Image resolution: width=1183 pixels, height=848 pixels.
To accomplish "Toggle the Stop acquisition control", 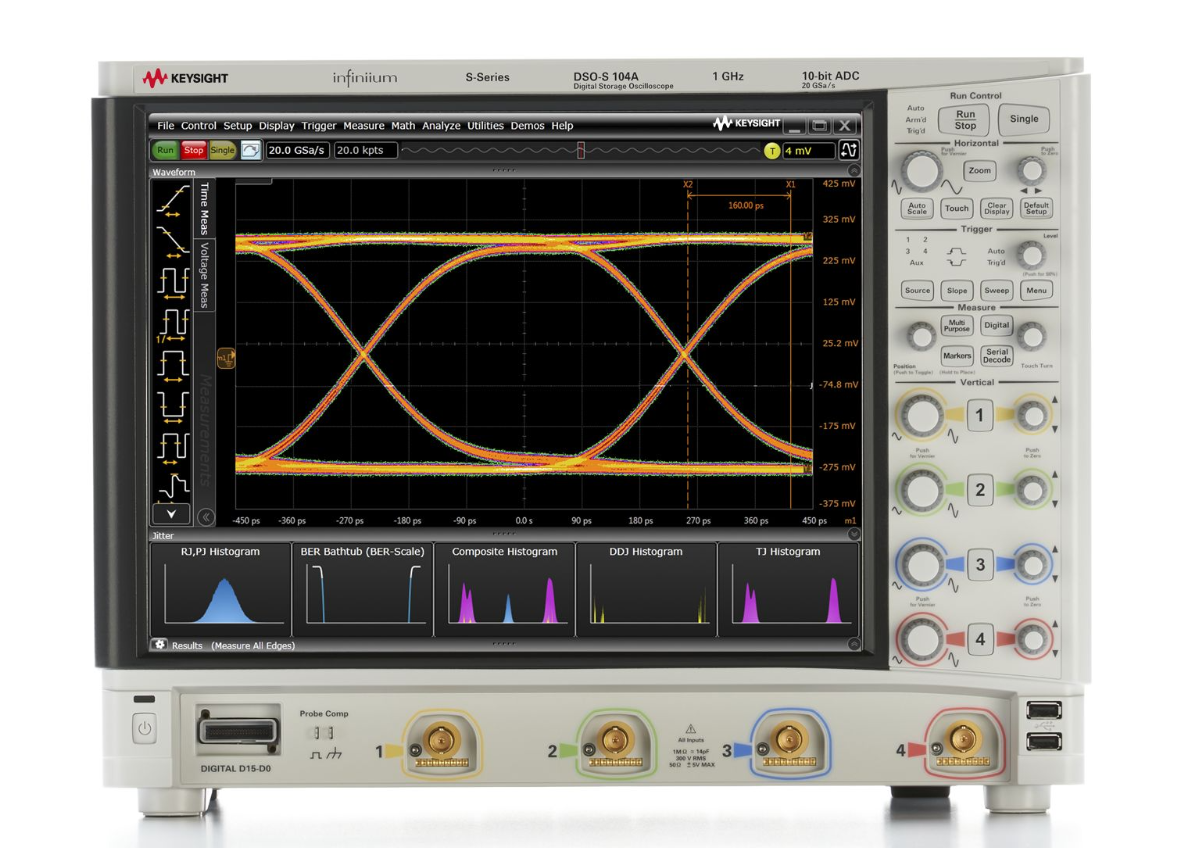I will (x=193, y=150).
